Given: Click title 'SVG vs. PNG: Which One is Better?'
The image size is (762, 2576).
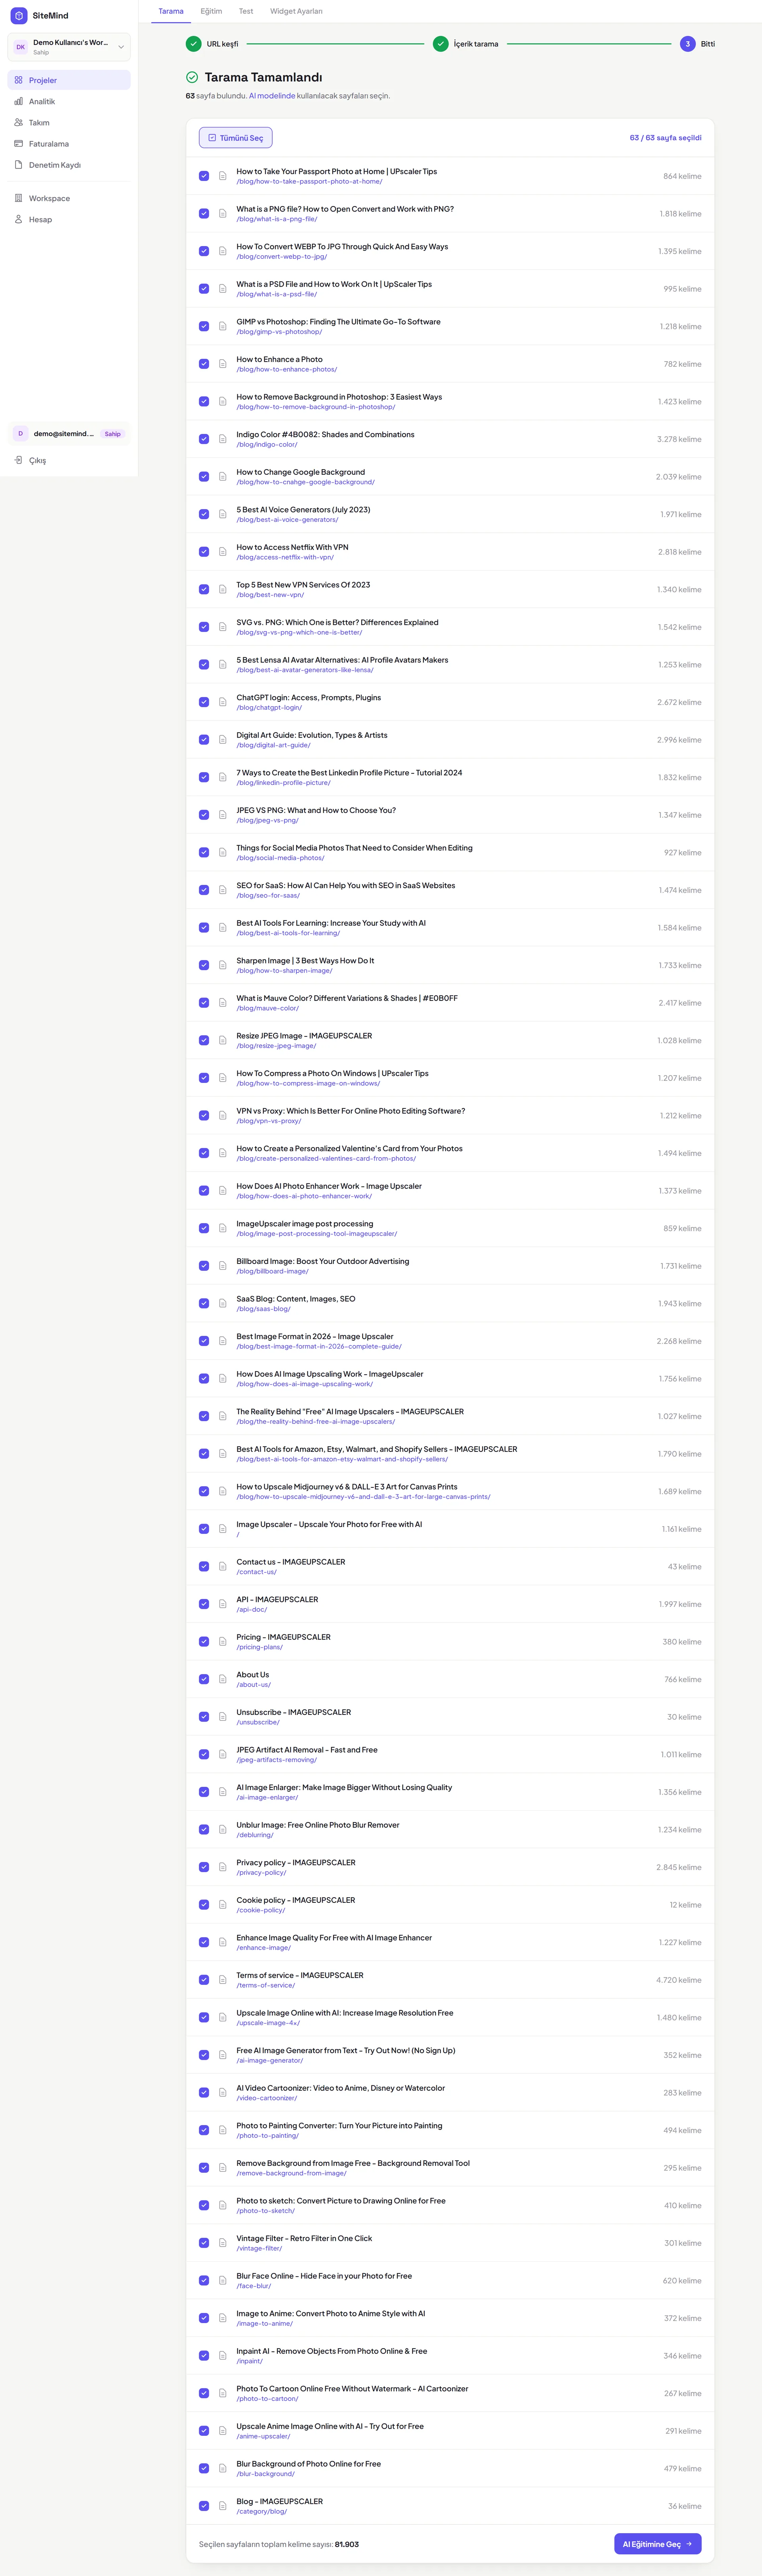Looking at the screenshot, I should [337, 622].
